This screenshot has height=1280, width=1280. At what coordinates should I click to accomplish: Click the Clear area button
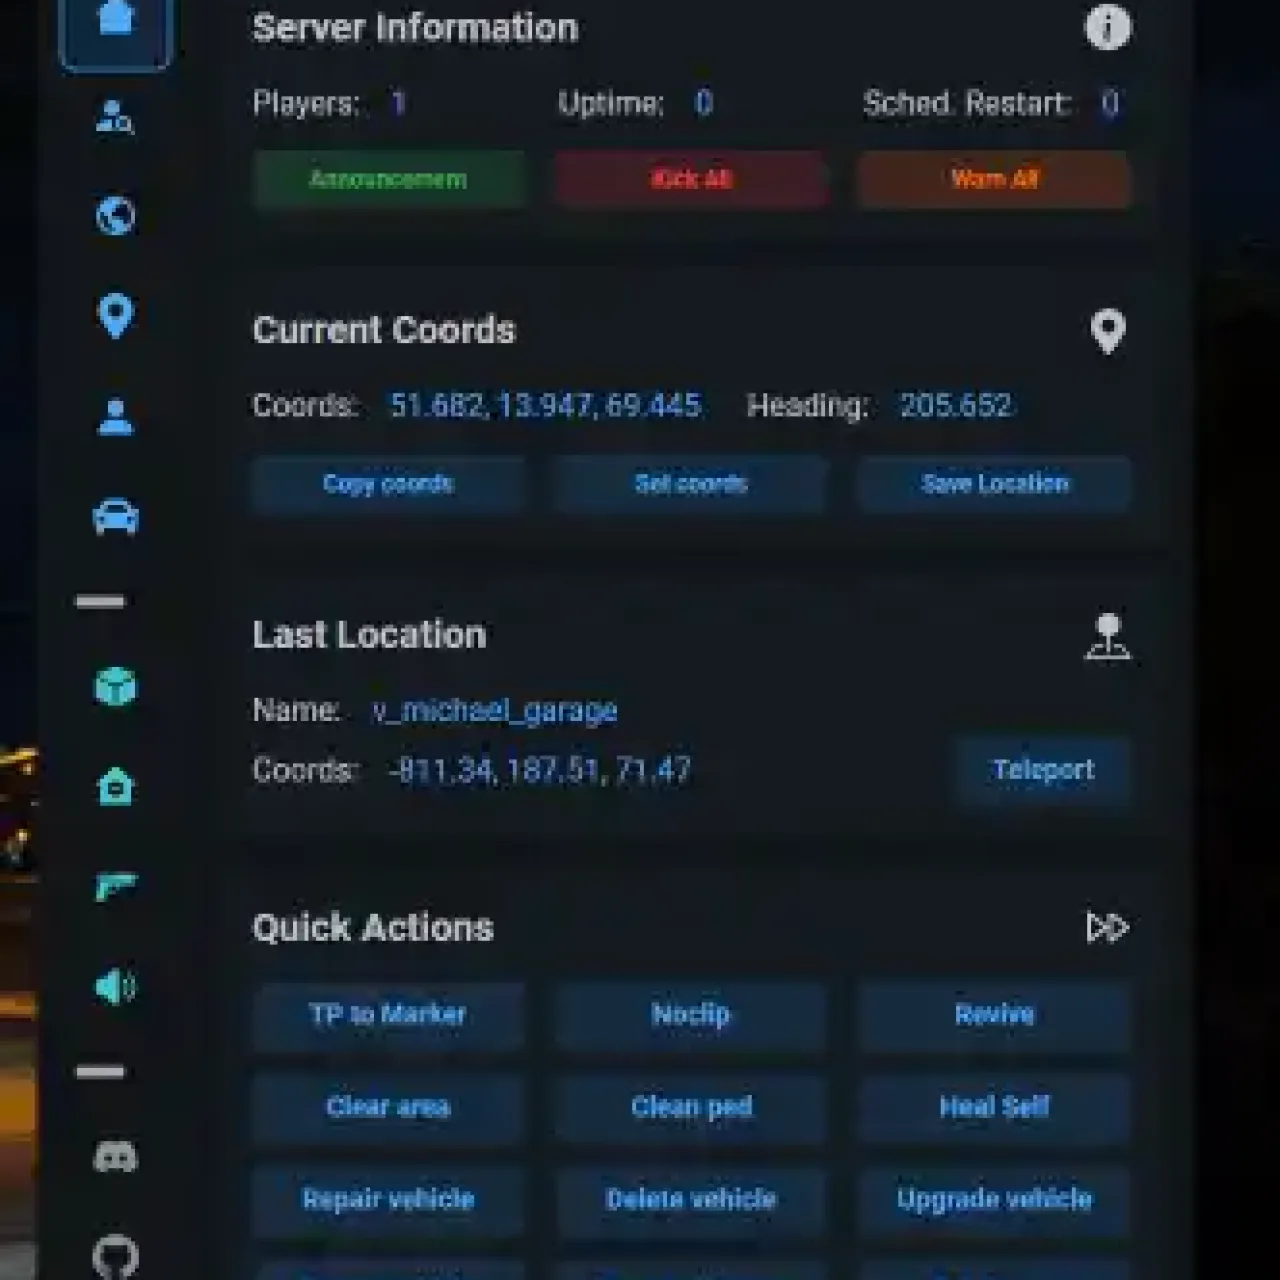pyautogui.click(x=389, y=1106)
